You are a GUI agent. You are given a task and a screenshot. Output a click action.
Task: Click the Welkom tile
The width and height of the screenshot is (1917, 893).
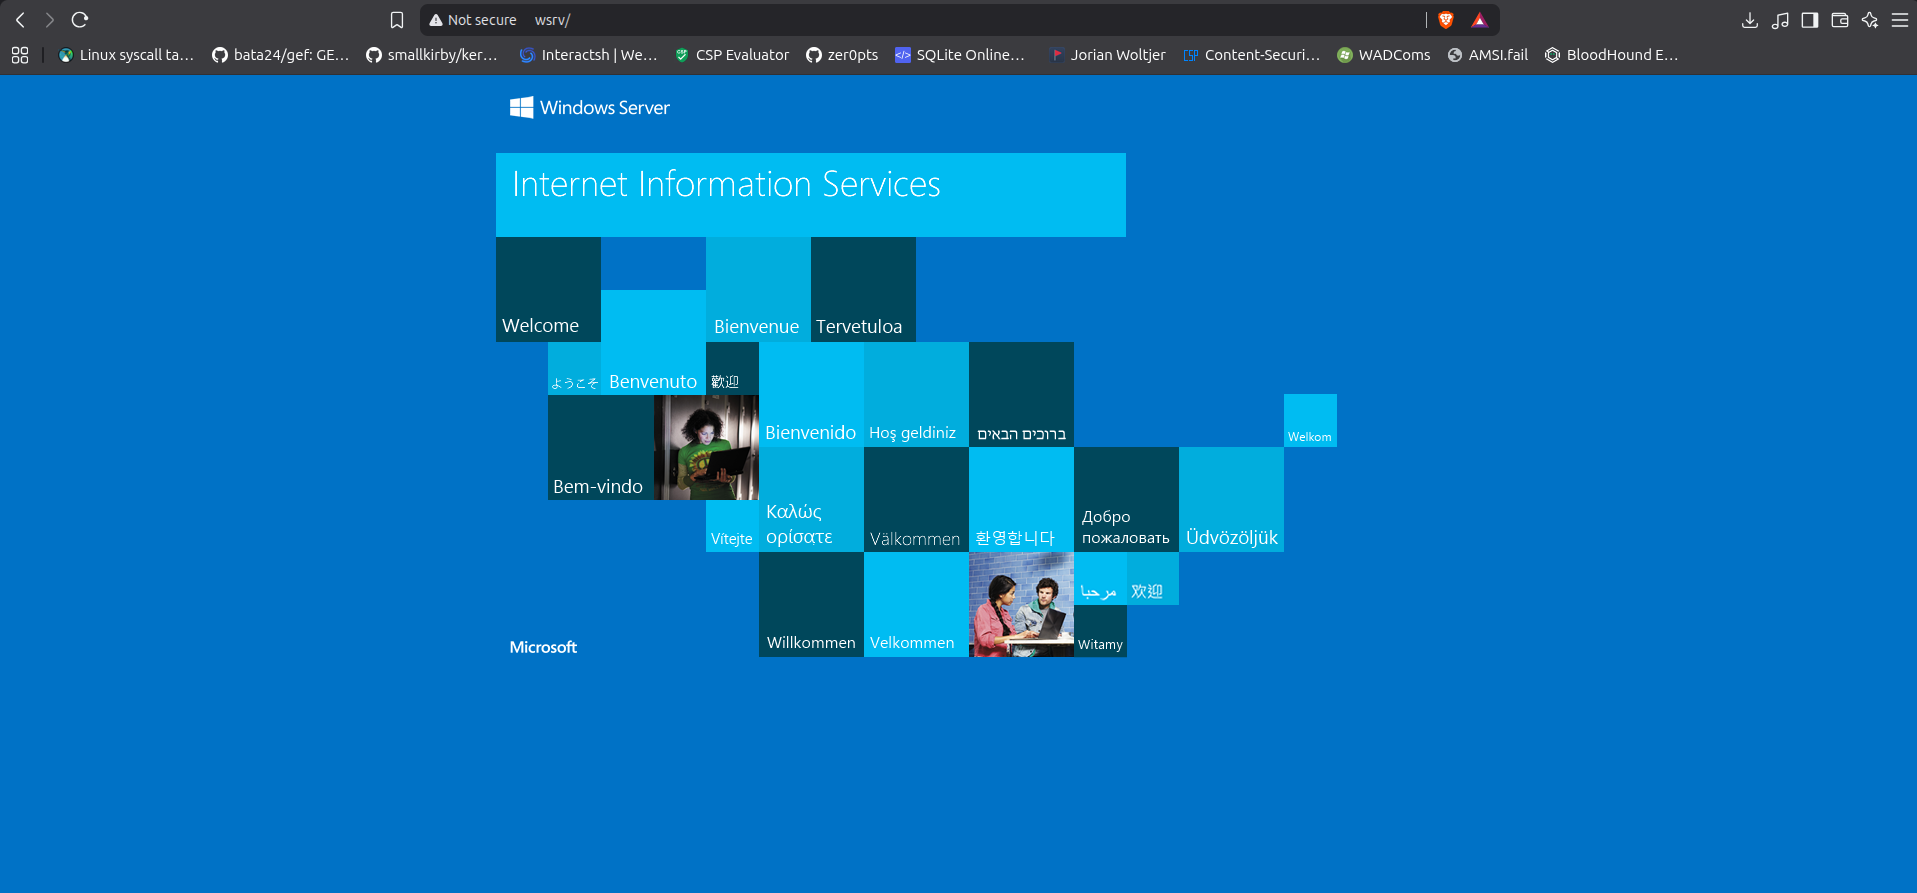point(1310,420)
